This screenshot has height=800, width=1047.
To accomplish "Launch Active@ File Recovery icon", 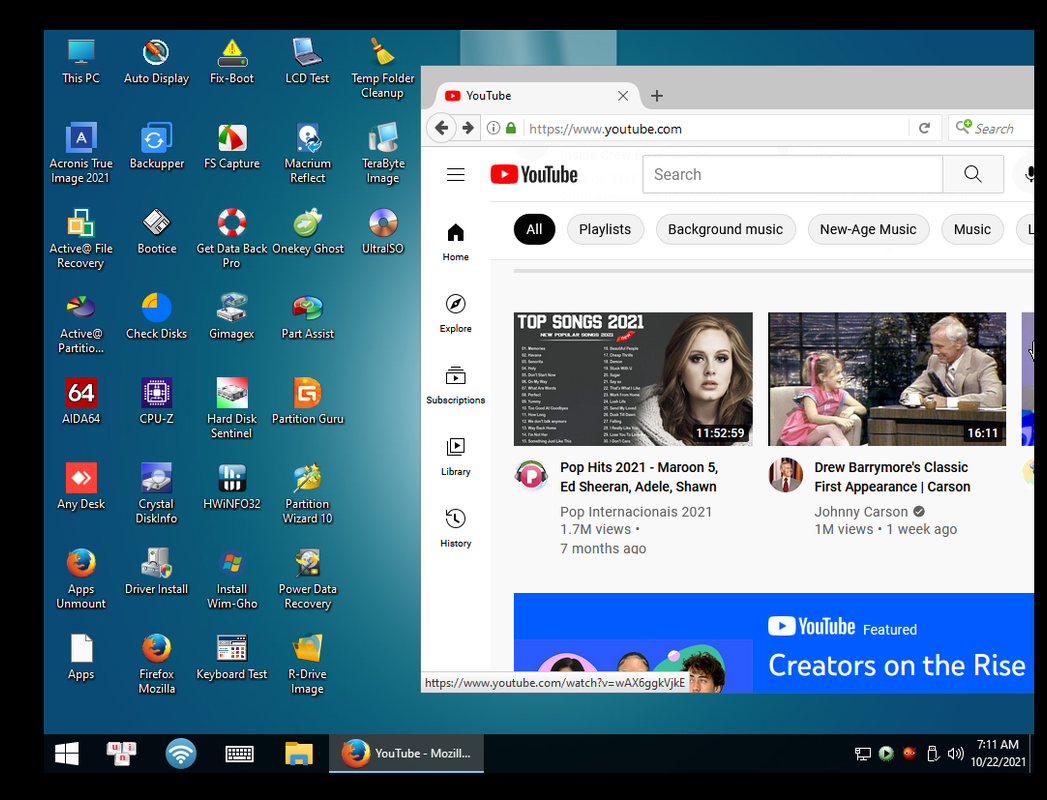I will [81, 238].
